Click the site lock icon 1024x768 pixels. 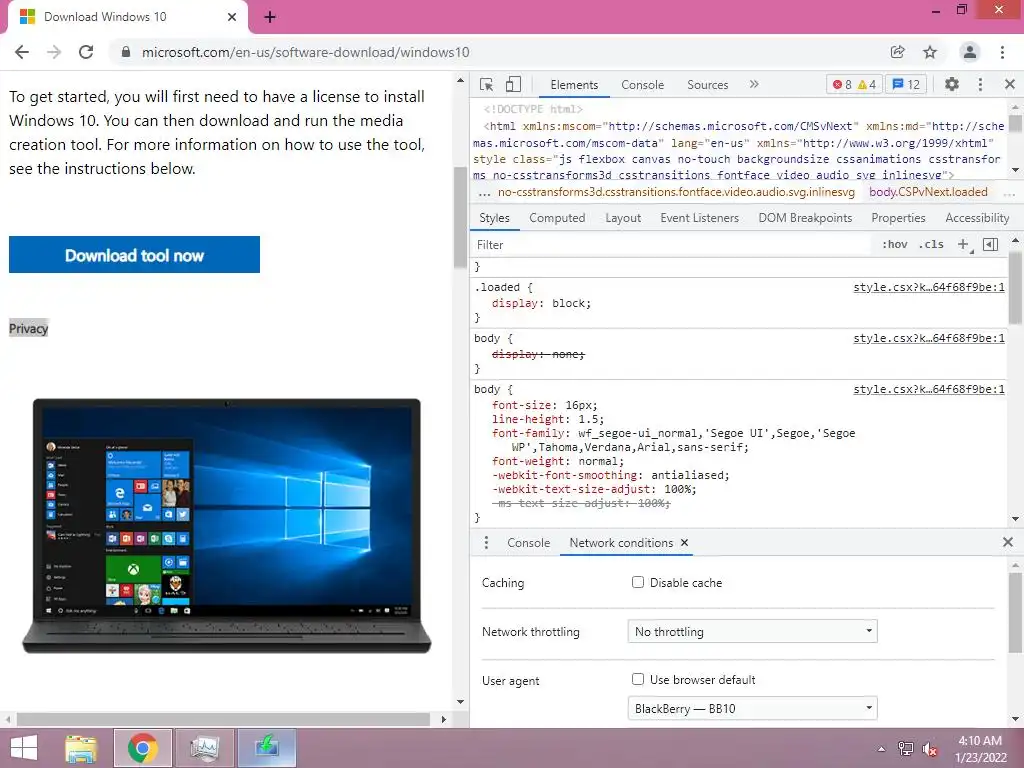click(126, 52)
